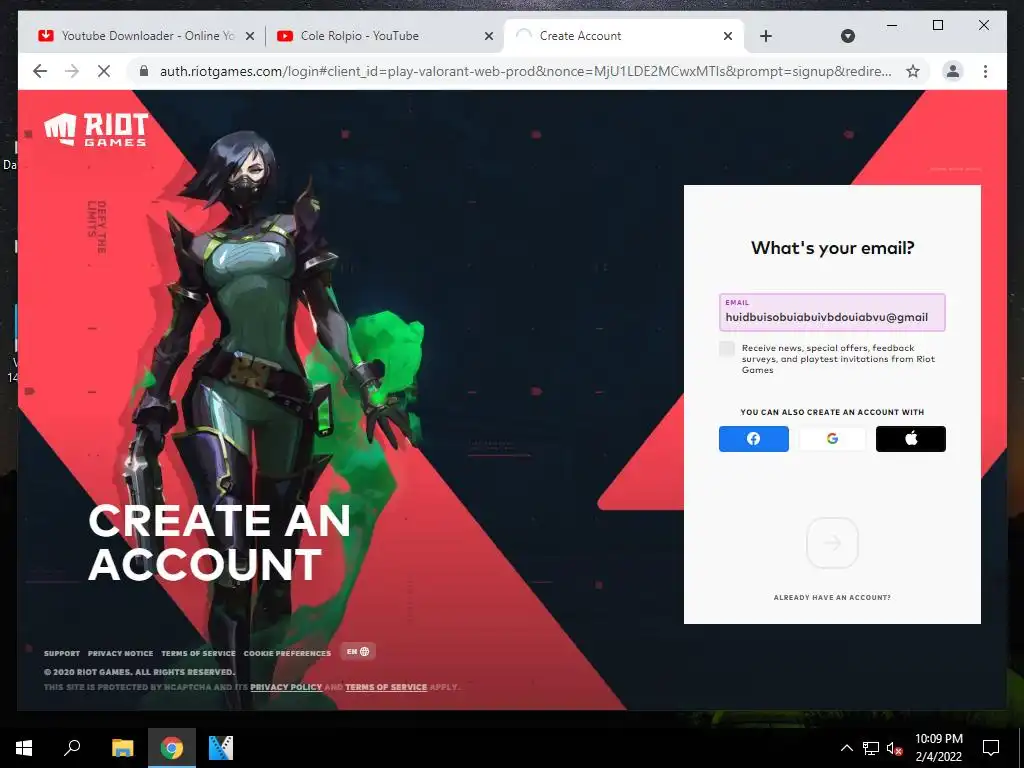The width and height of the screenshot is (1024, 768).
Task: Open the Privacy Notice footer link
Action: (x=121, y=653)
